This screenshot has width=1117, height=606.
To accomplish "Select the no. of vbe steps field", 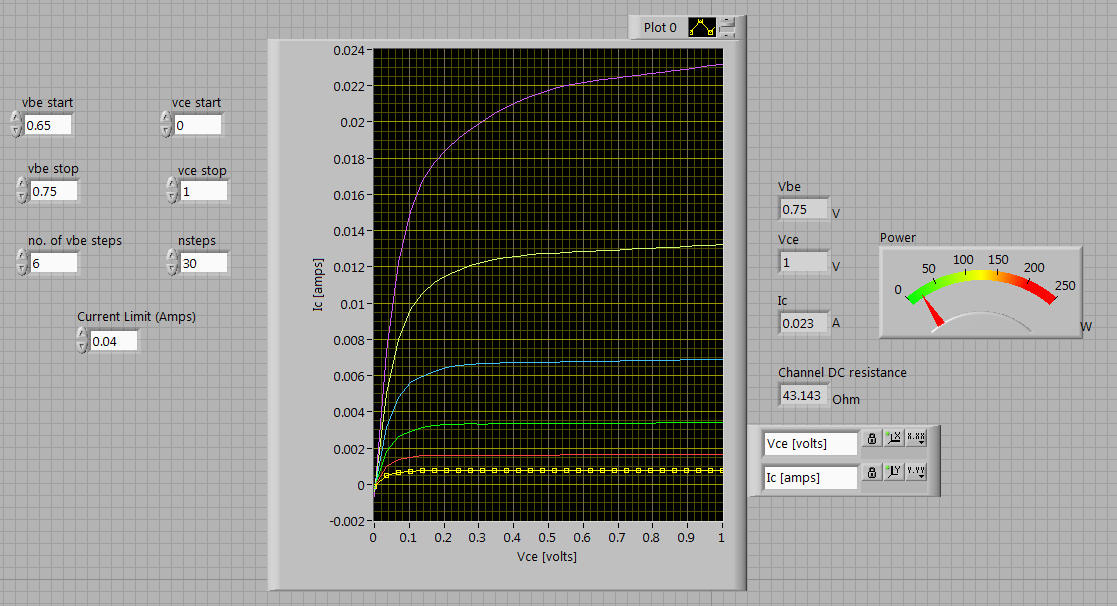I will [x=53, y=263].
